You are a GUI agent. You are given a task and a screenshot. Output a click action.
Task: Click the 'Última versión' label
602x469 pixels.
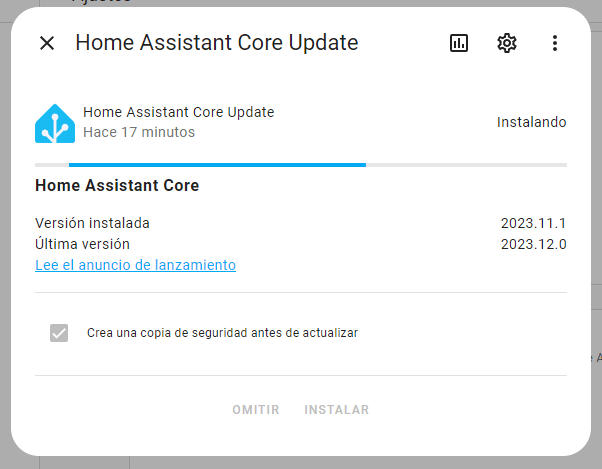(x=82, y=244)
